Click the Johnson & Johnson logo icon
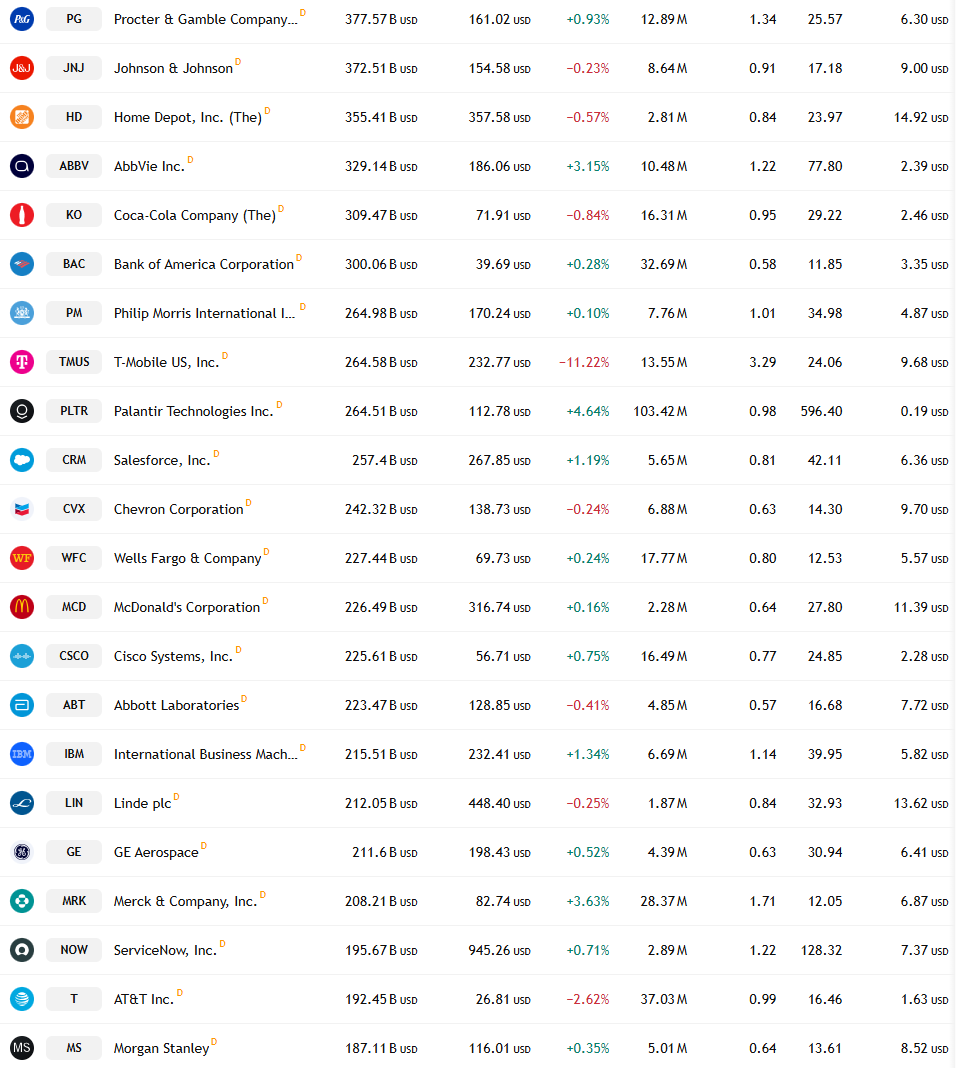The width and height of the screenshot is (956, 1068). (x=22, y=68)
